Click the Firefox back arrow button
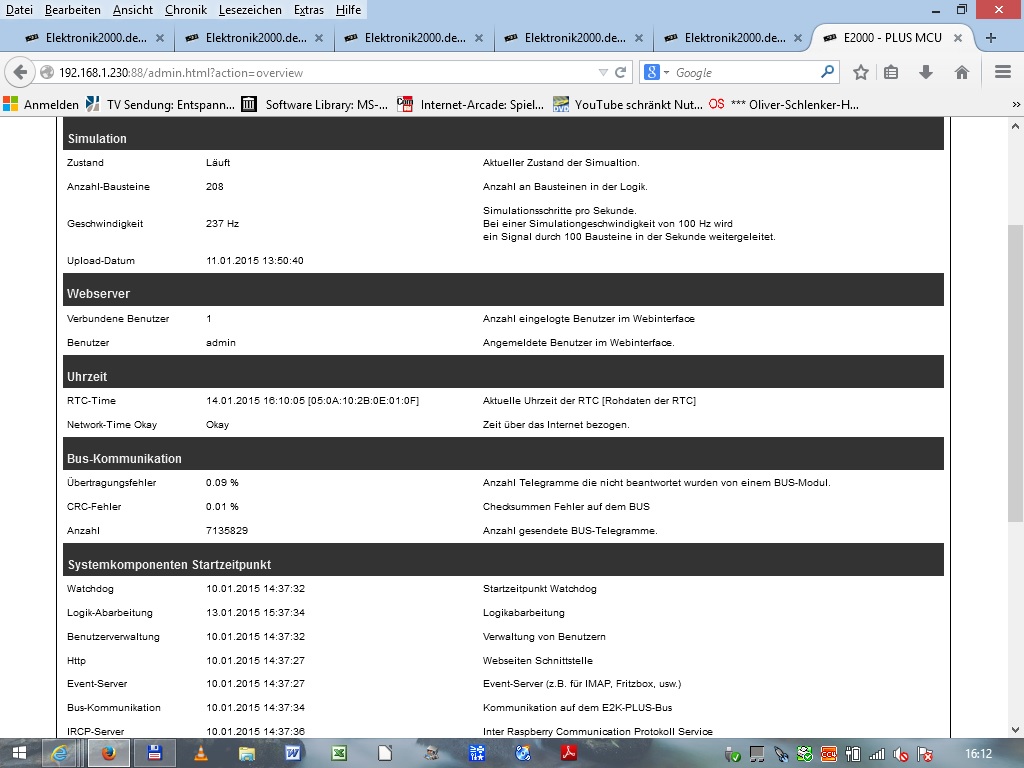This screenshot has height=768, width=1024. (20, 72)
